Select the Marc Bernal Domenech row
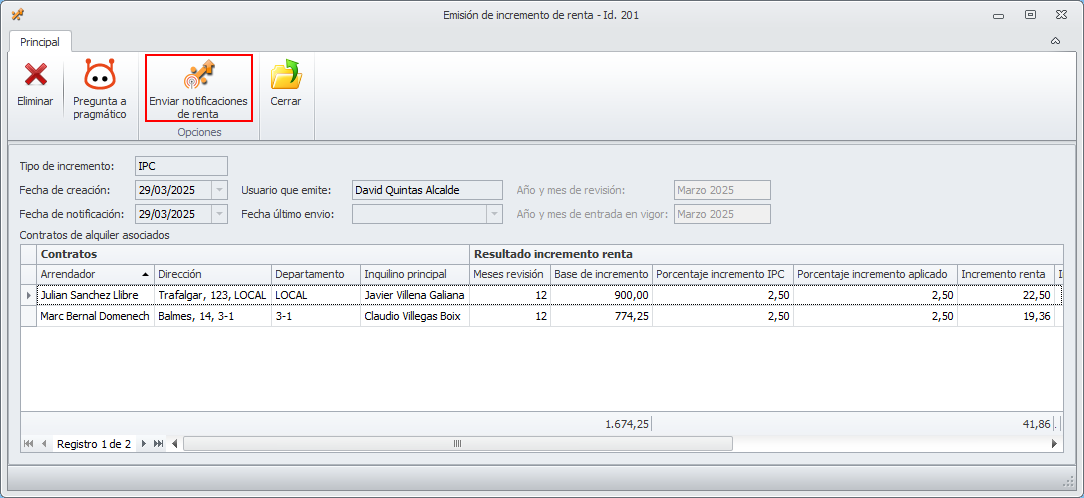The width and height of the screenshot is (1084, 498). pyautogui.click(x=95, y=316)
